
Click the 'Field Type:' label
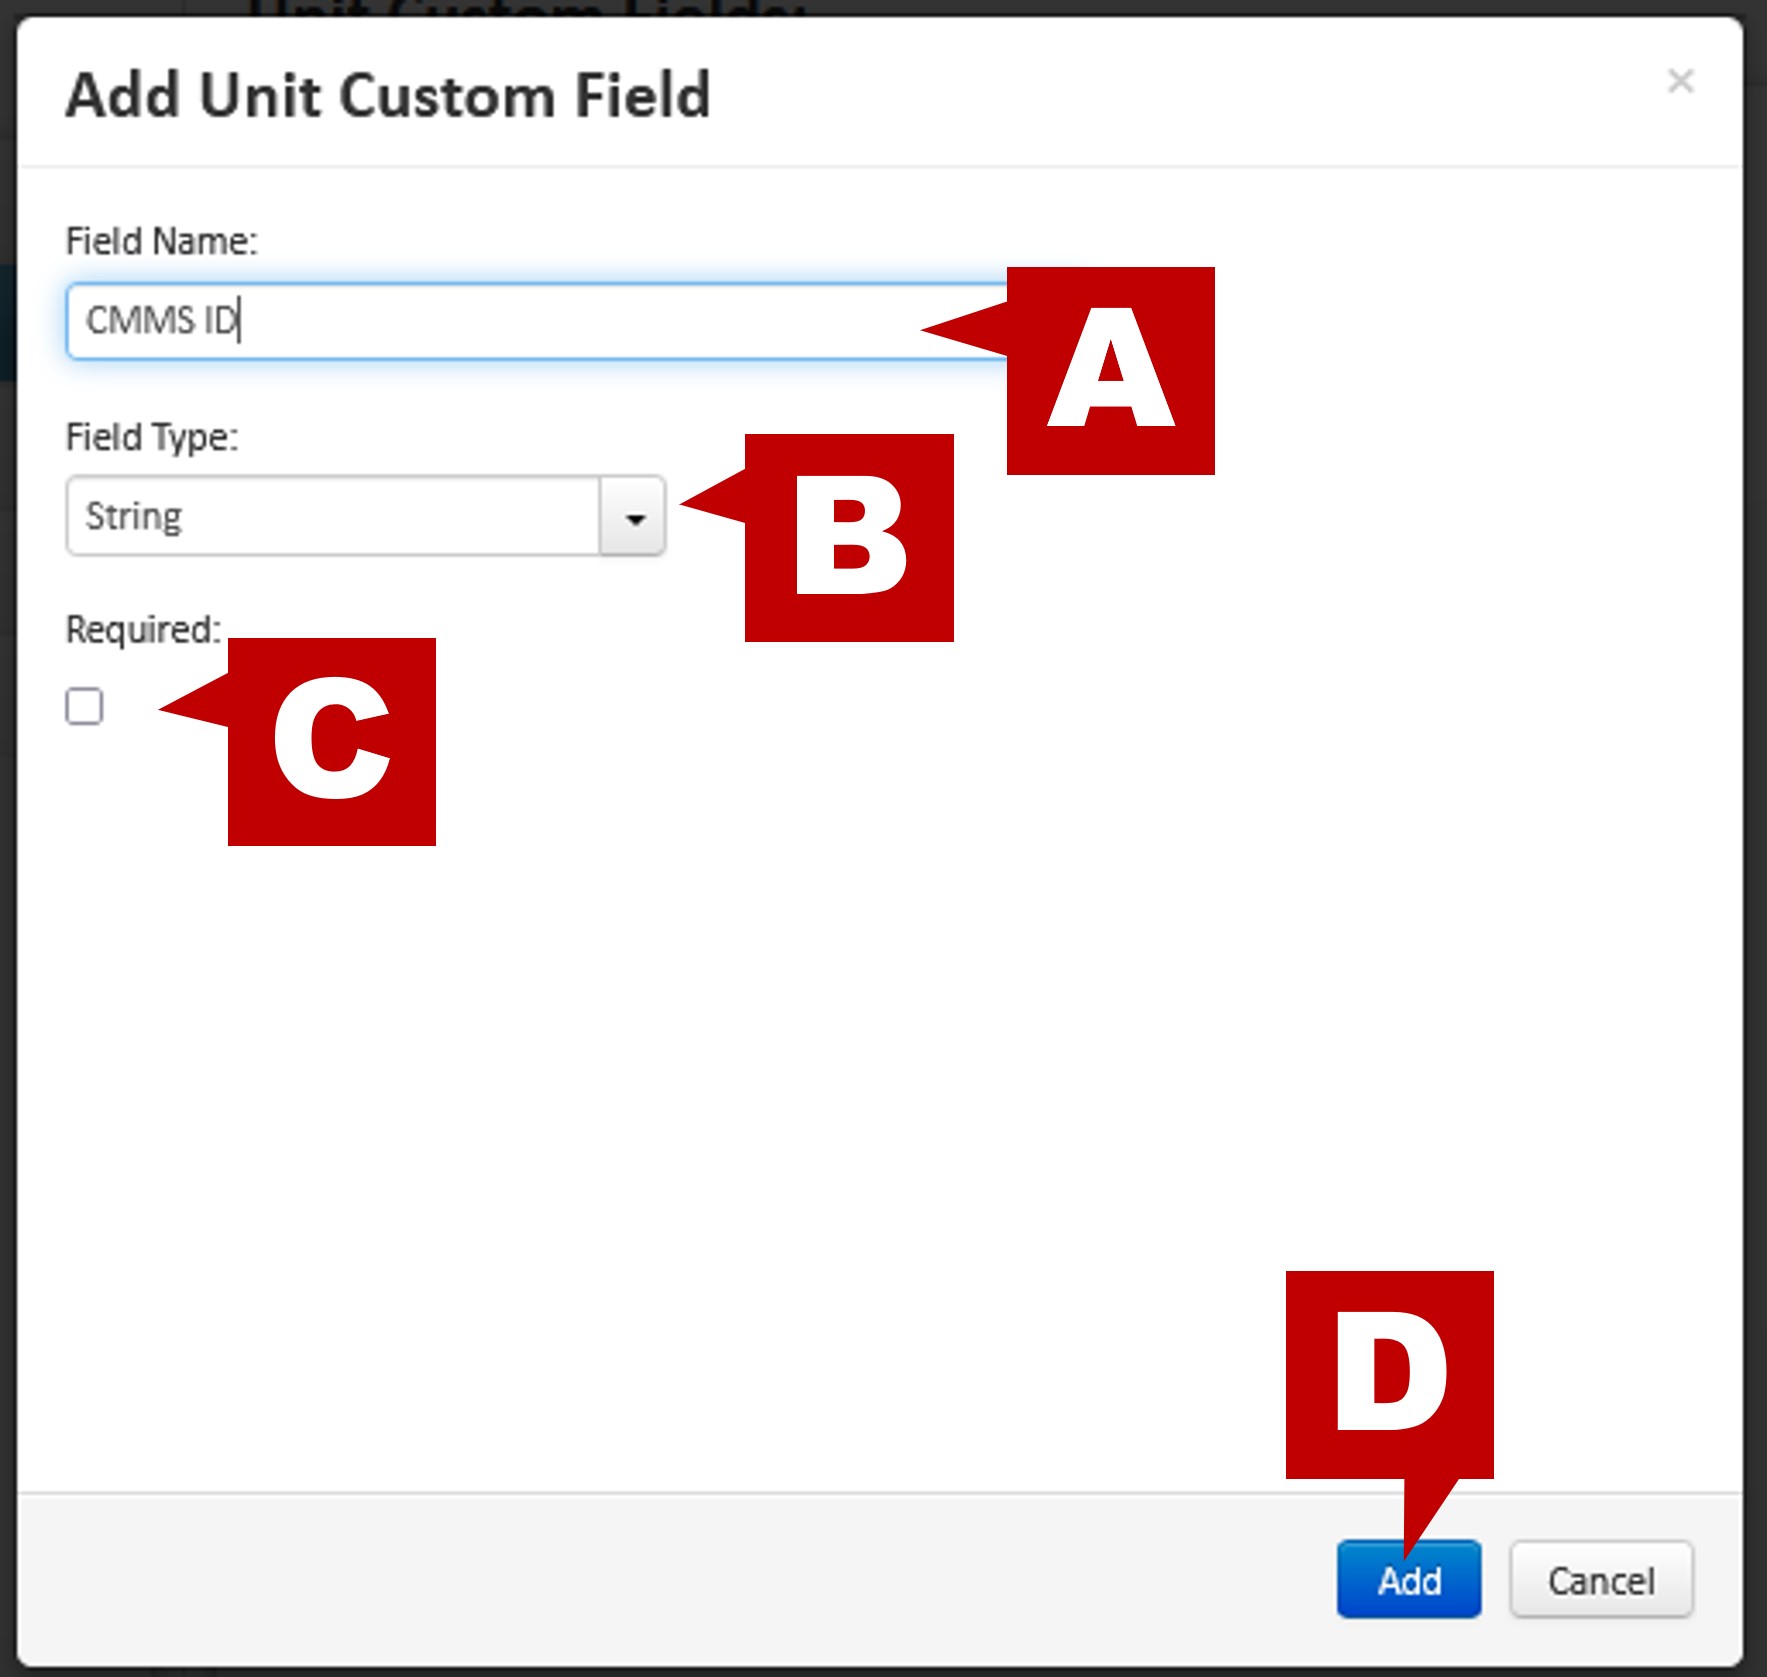(x=152, y=437)
